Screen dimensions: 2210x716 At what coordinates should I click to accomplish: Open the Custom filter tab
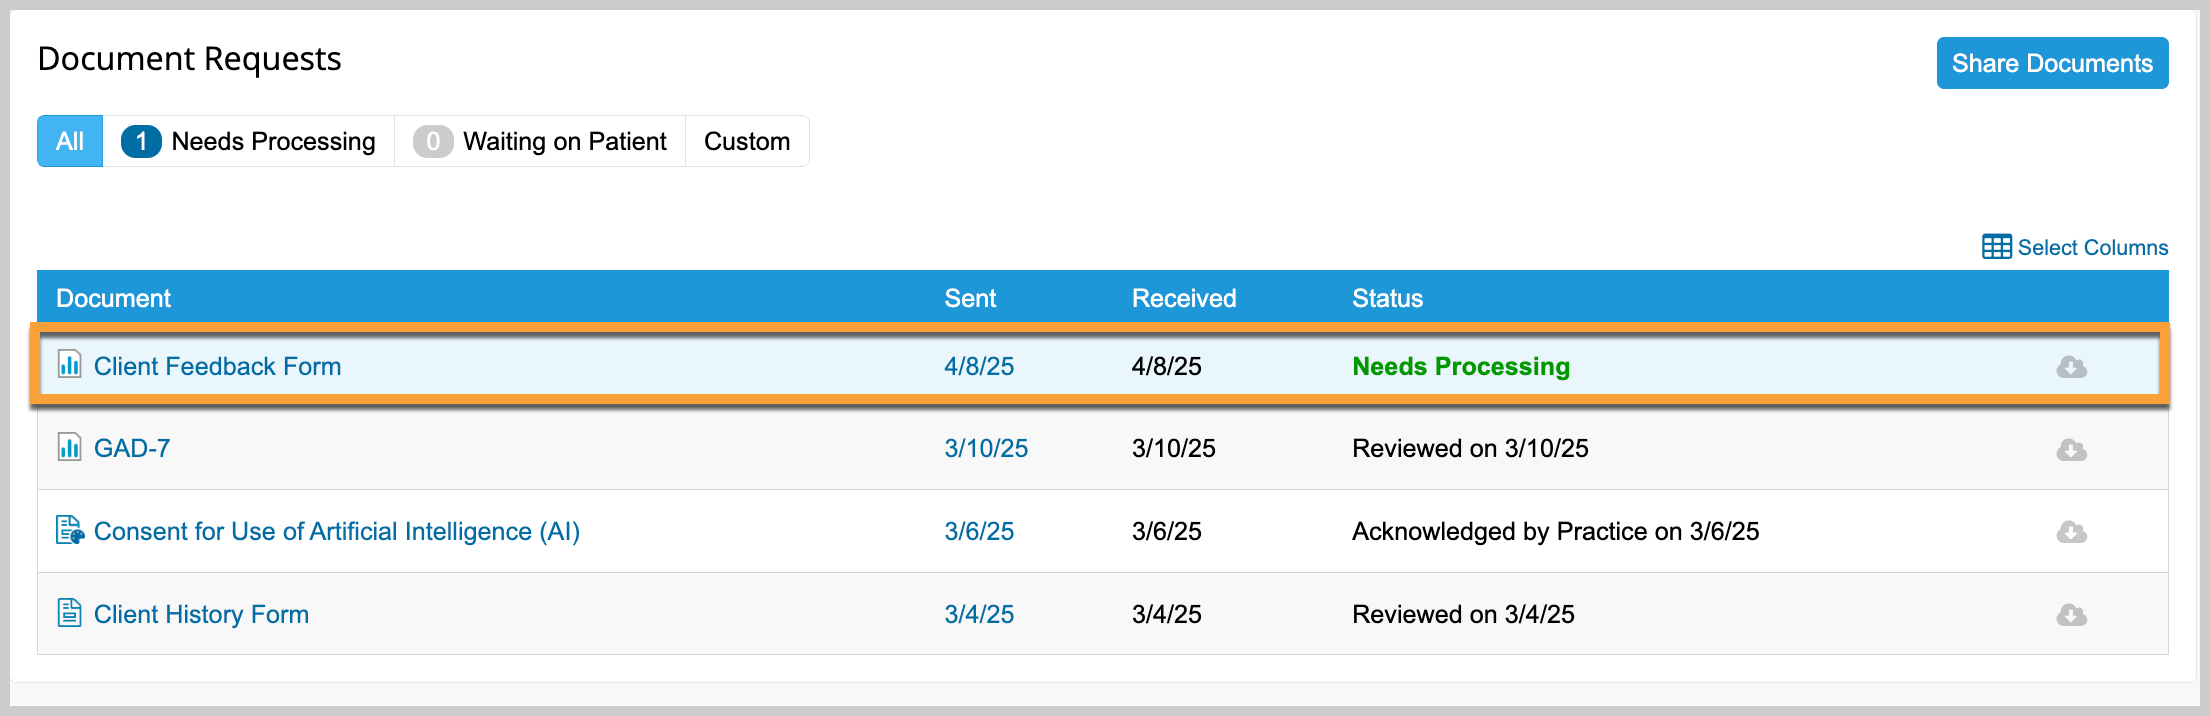[x=747, y=141]
